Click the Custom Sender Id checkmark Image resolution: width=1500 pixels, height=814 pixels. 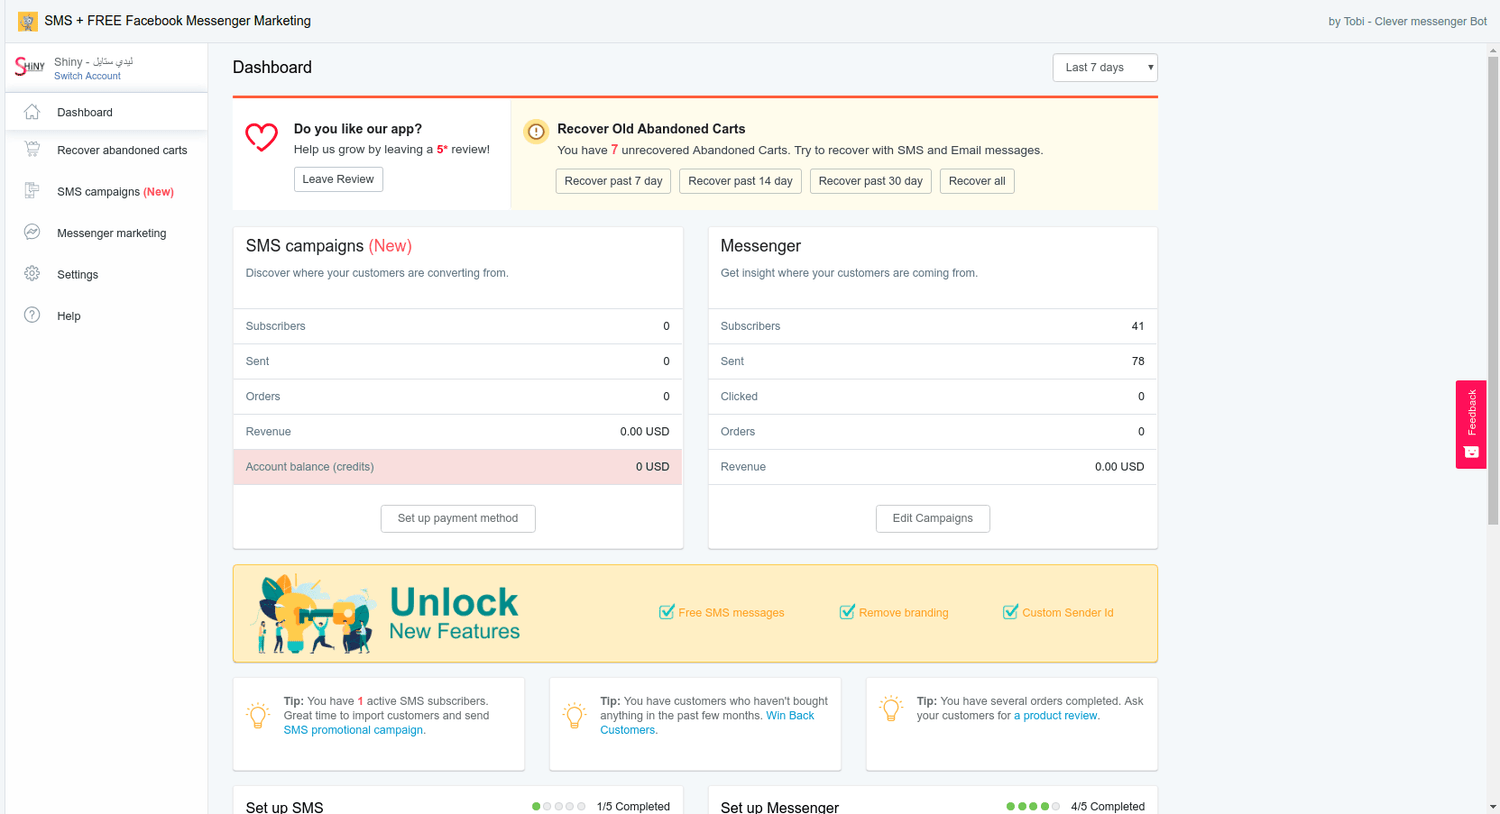tap(1010, 612)
